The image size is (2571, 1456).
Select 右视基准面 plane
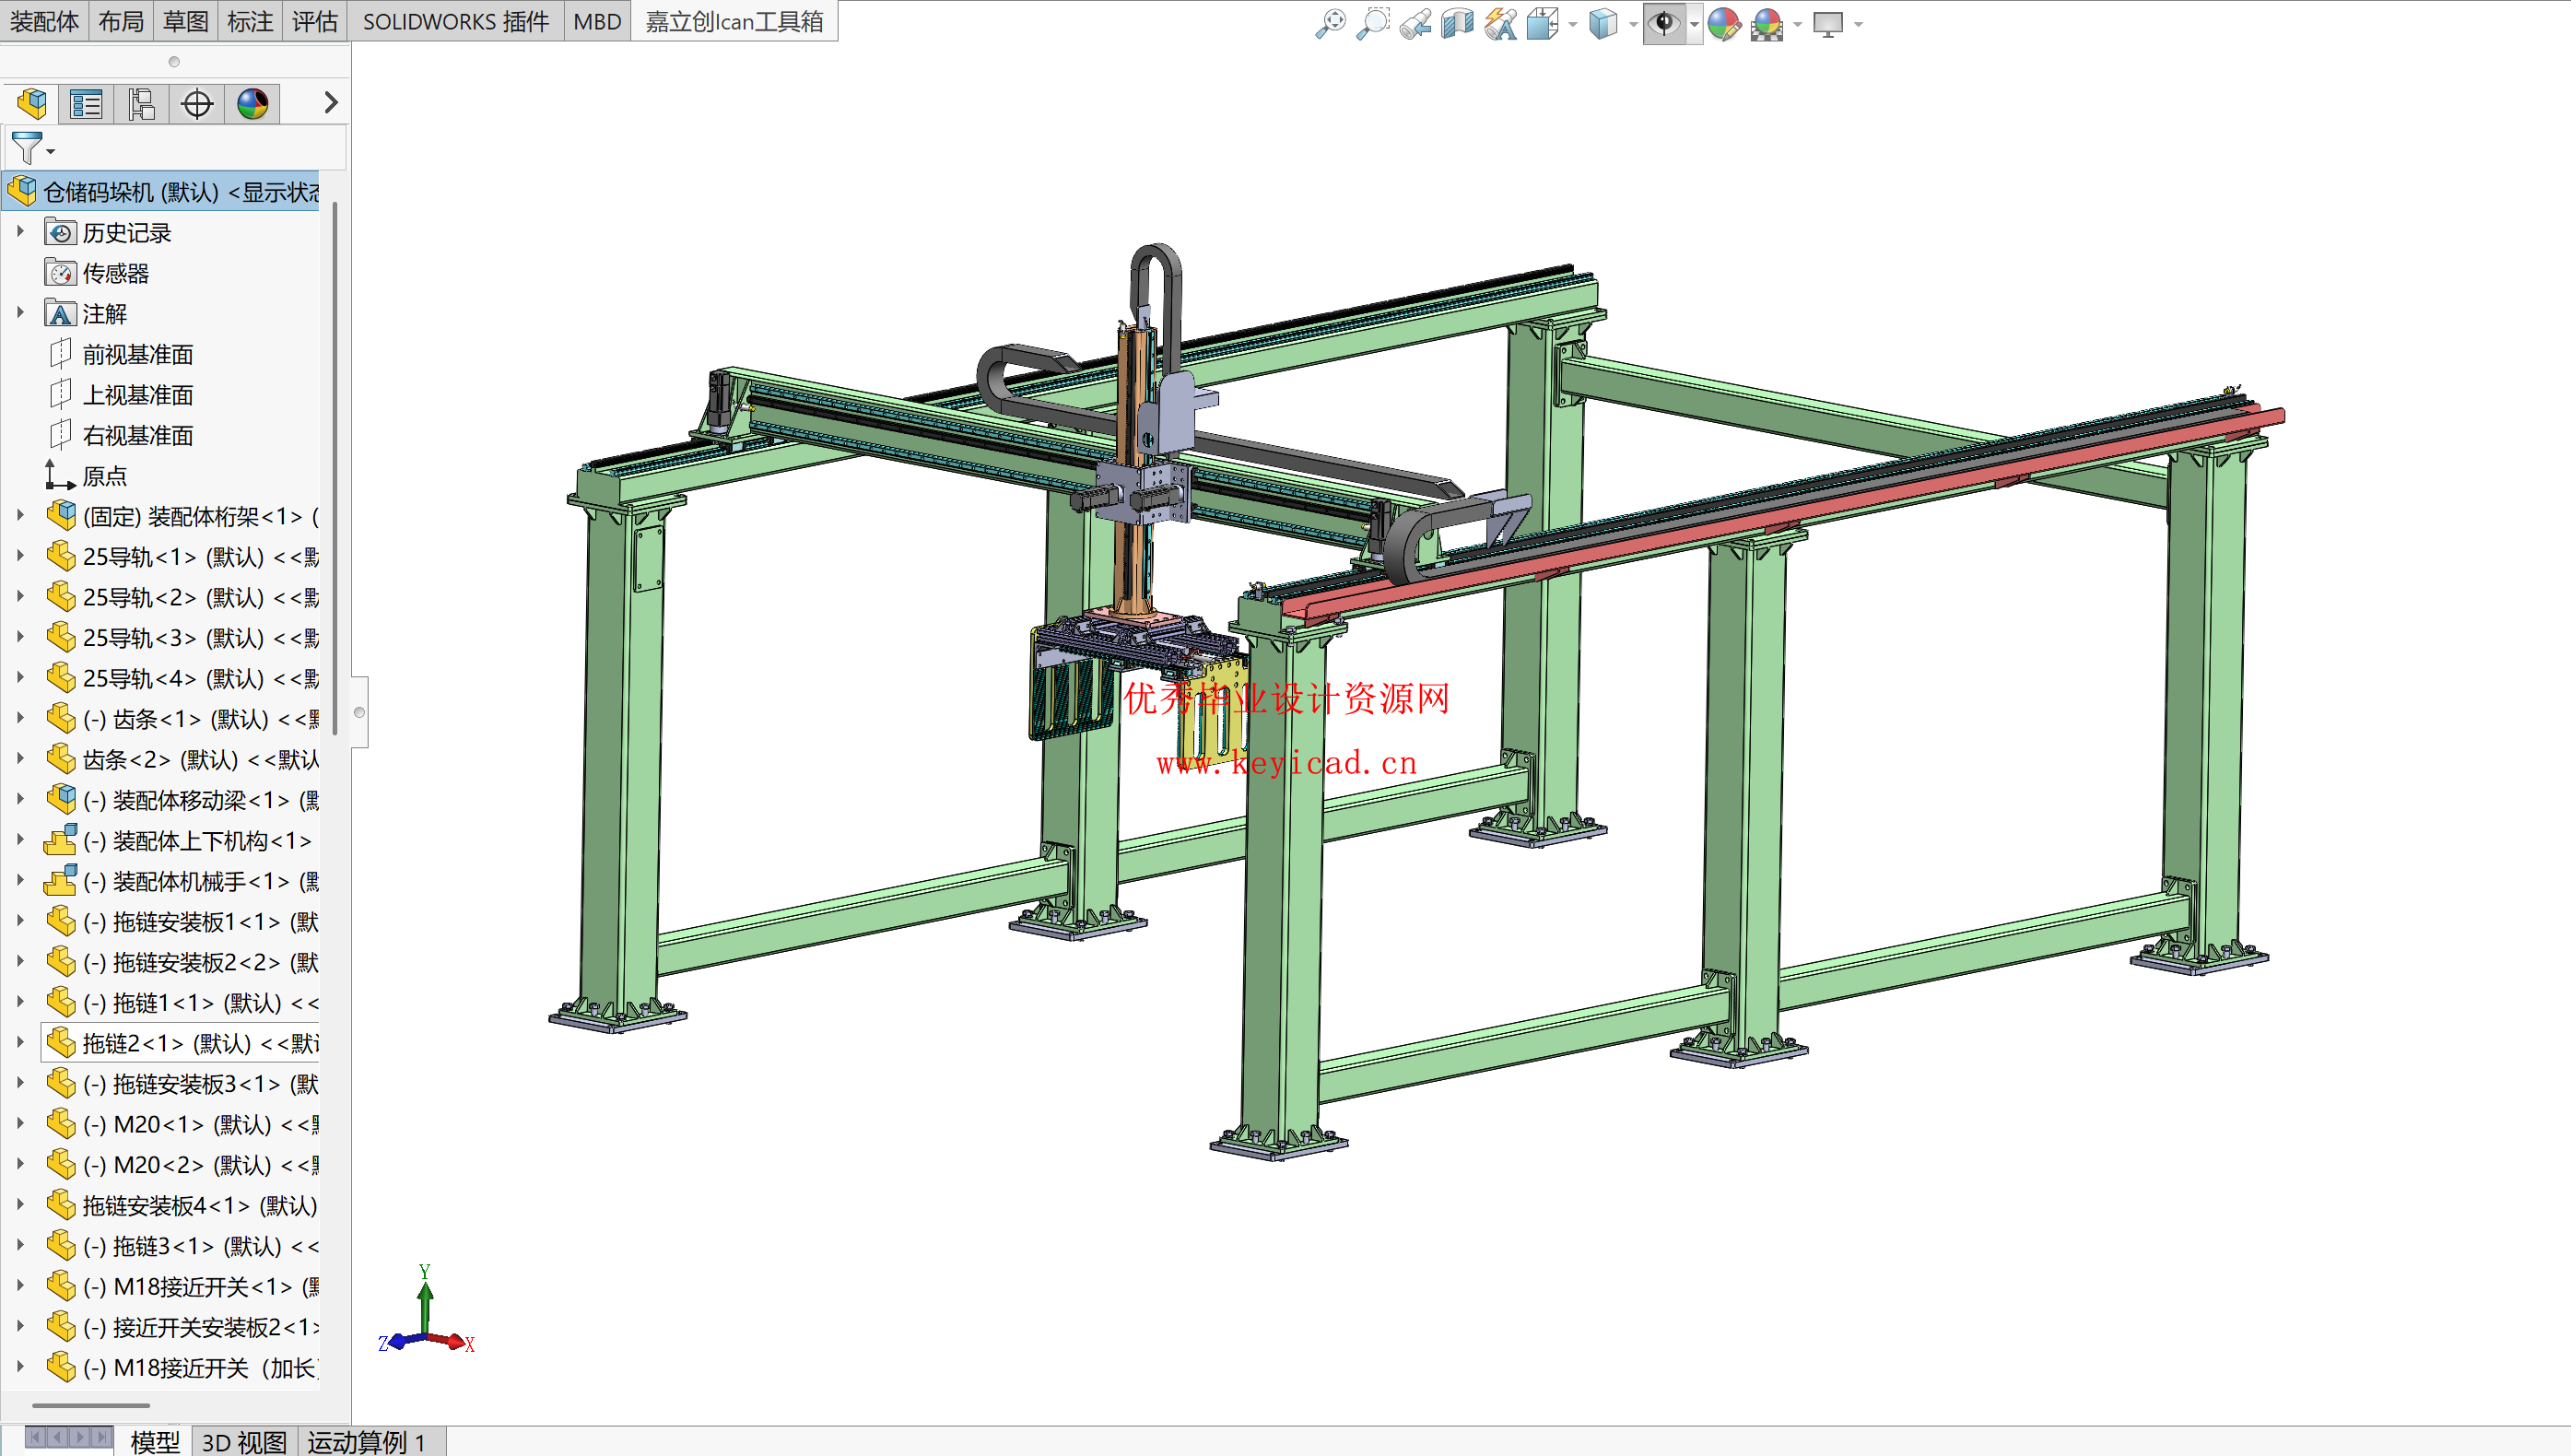(138, 435)
